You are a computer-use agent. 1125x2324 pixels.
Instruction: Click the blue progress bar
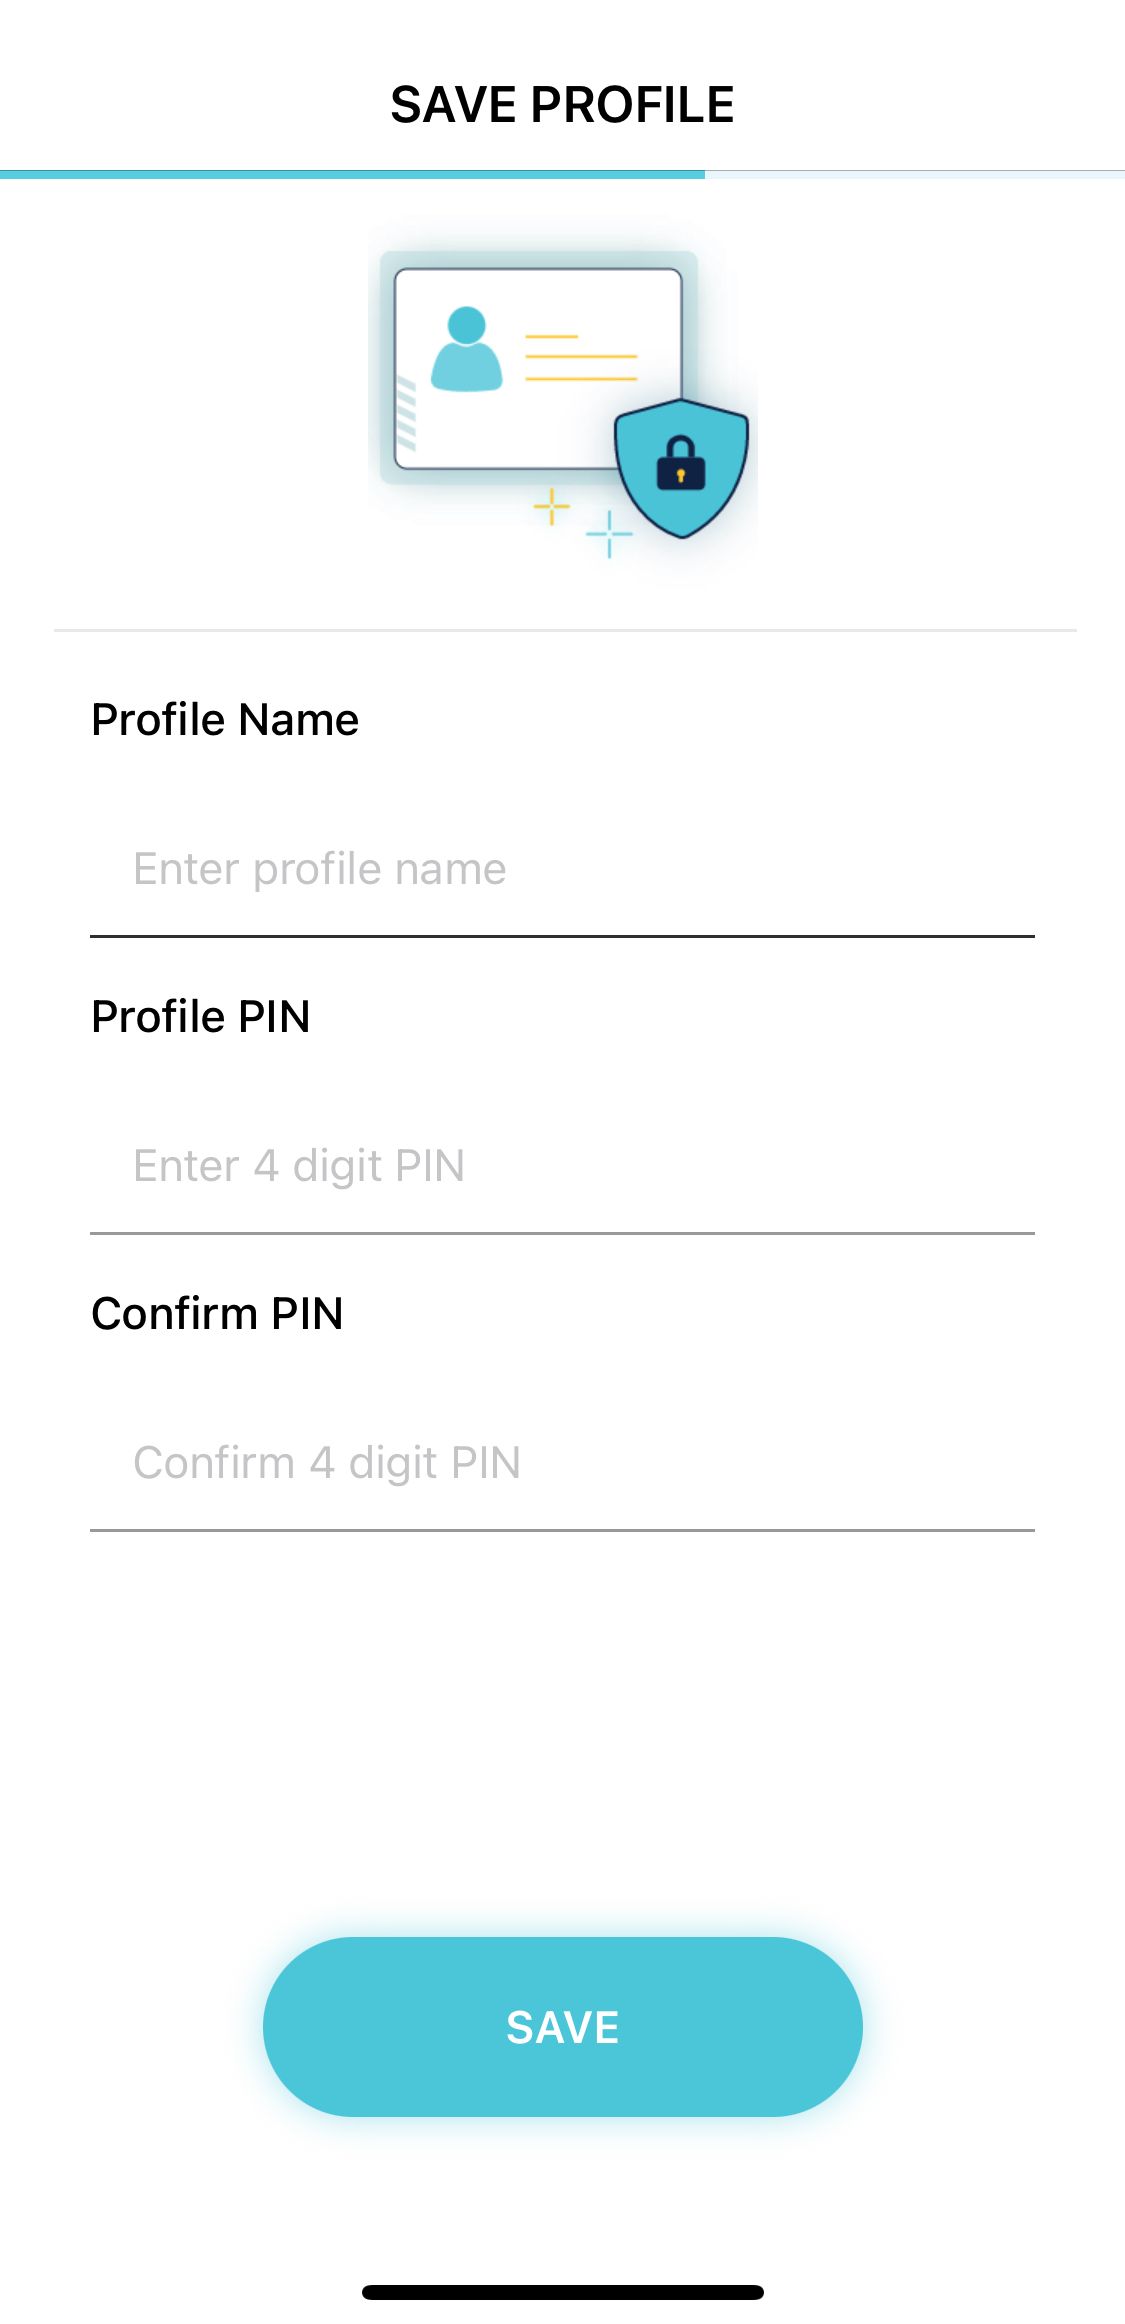[352, 175]
